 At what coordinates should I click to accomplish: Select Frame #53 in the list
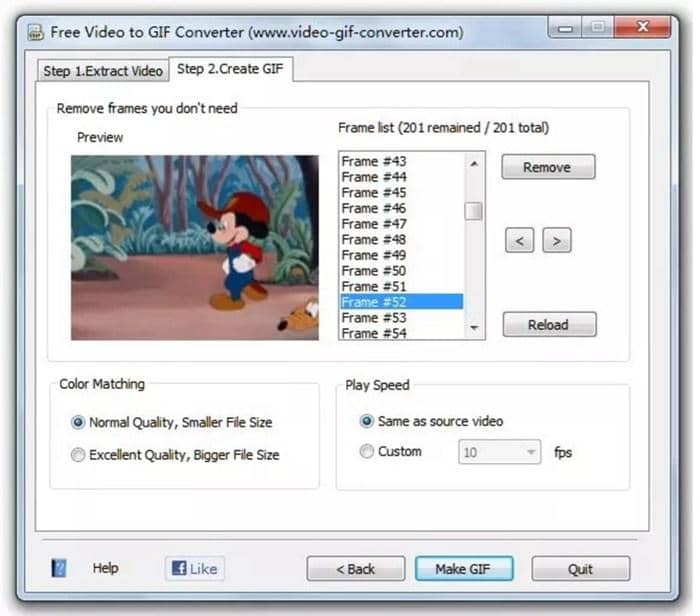(x=402, y=318)
